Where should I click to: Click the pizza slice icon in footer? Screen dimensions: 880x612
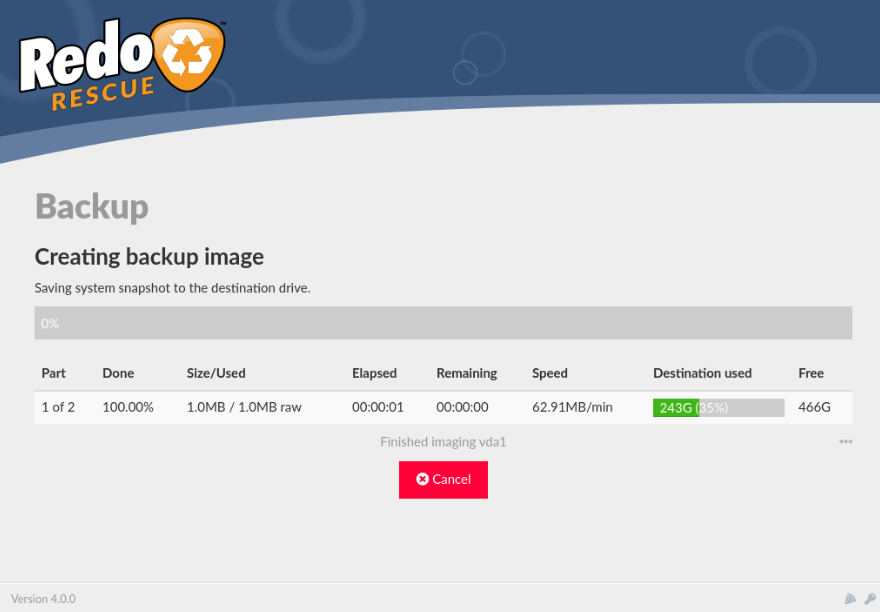click(850, 599)
